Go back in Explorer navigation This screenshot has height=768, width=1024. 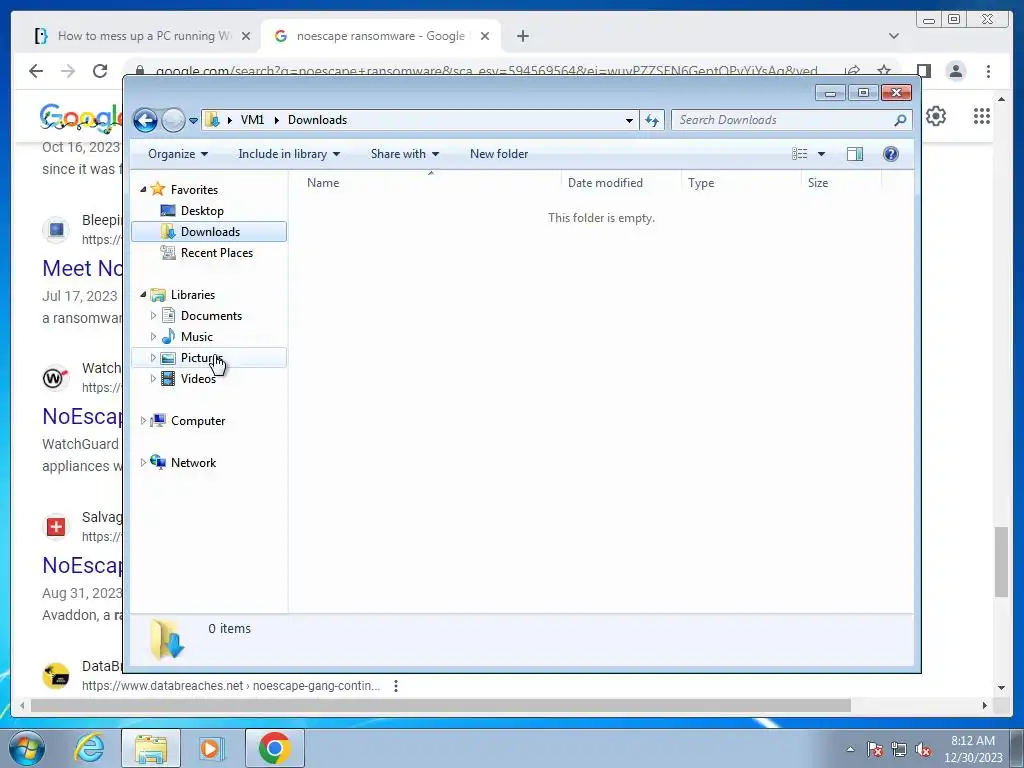[145, 120]
